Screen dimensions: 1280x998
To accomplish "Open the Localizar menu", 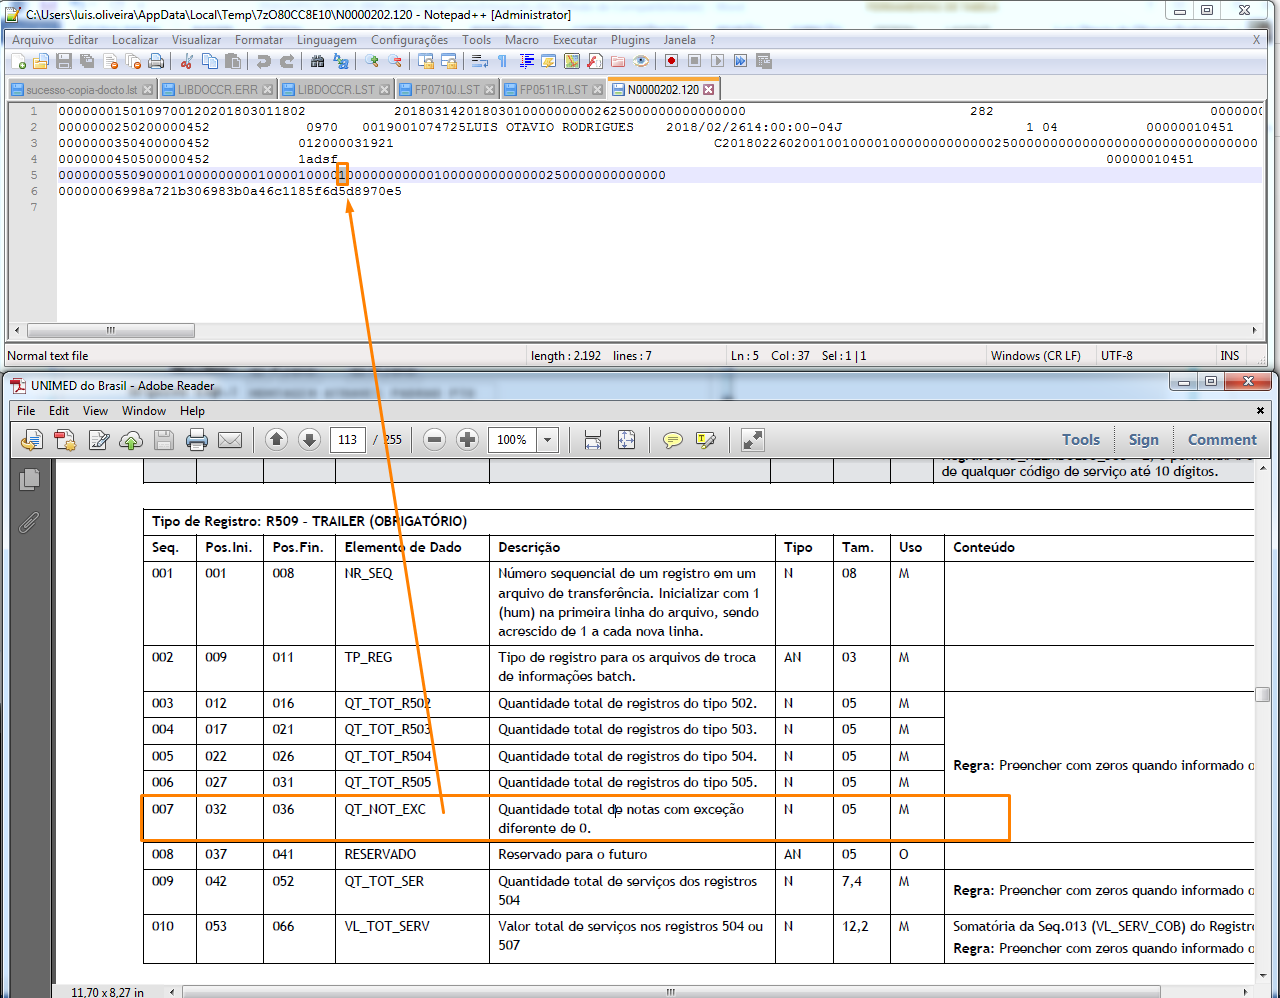I will [135, 40].
